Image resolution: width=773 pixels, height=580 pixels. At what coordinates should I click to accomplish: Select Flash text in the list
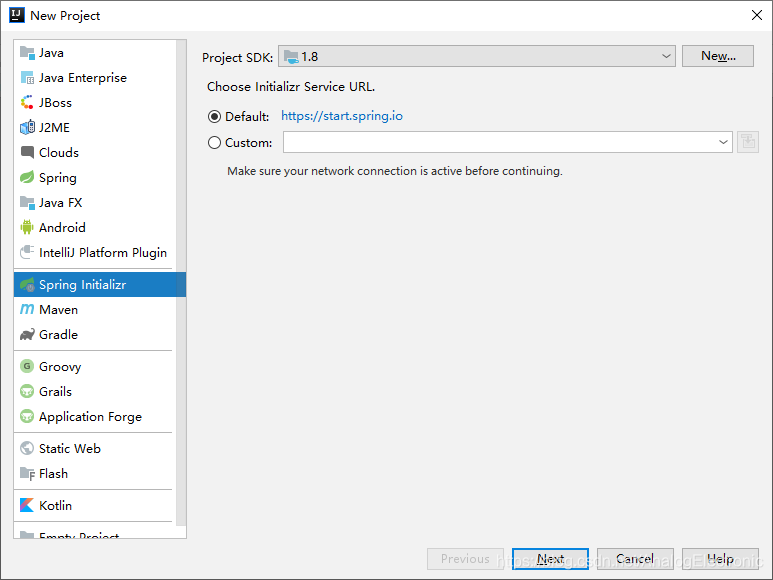tap(53, 474)
